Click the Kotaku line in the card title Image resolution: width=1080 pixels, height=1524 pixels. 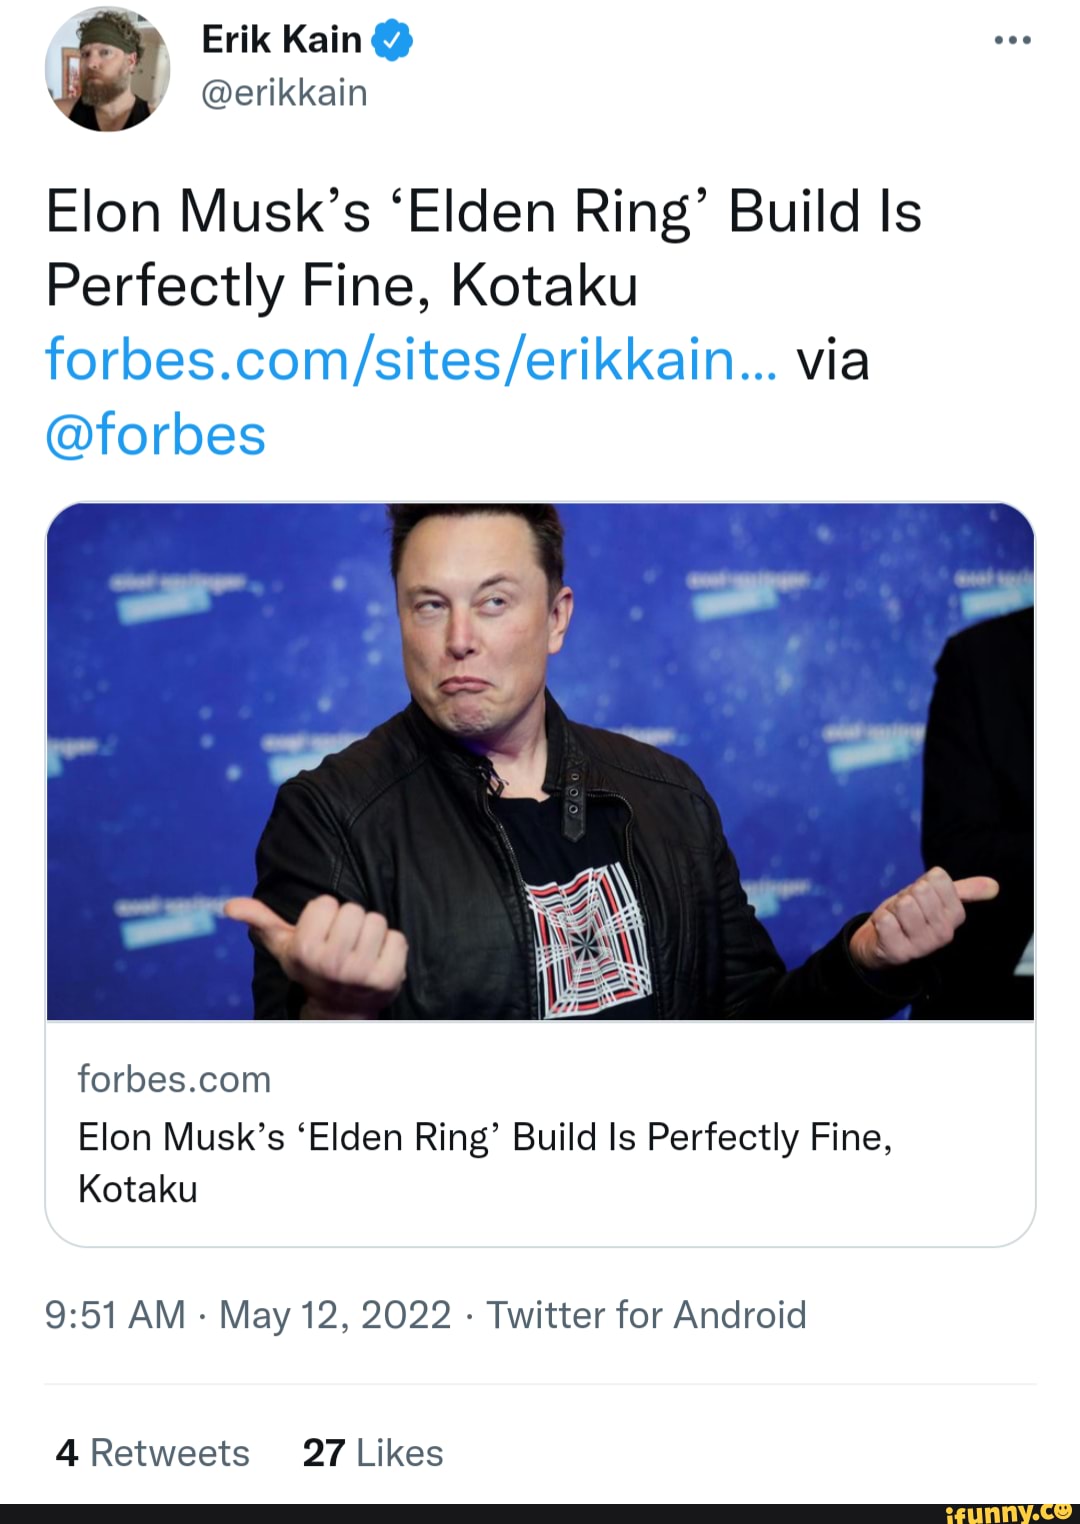point(138,1189)
